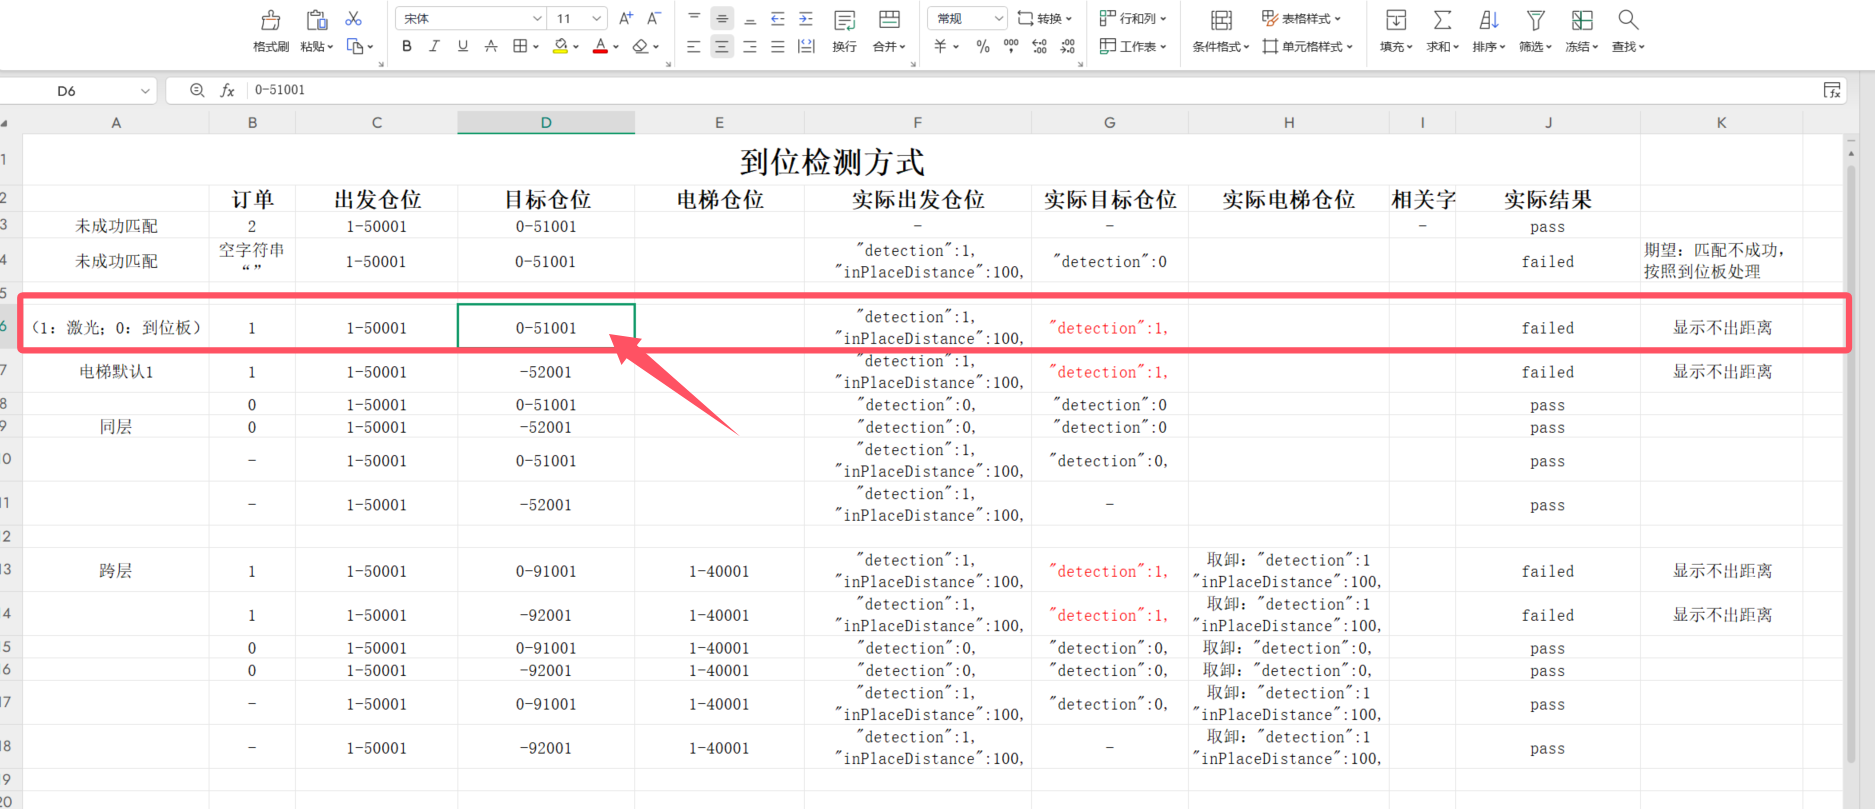Click the Format Painter (格式刷) brush icon
The image size is (1875, 809).
[x=270, y=20]
